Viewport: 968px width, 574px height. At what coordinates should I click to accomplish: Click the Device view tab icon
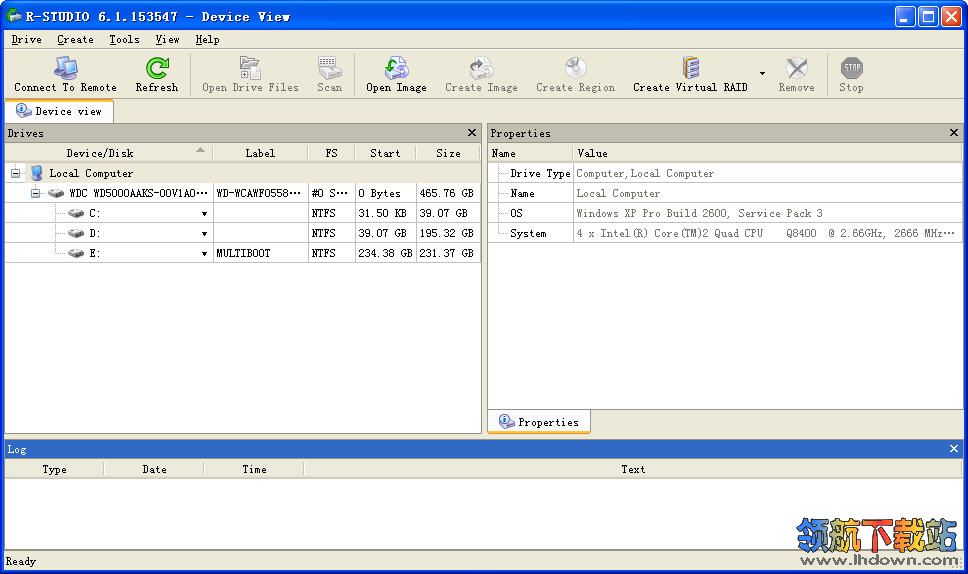point(23,110)
